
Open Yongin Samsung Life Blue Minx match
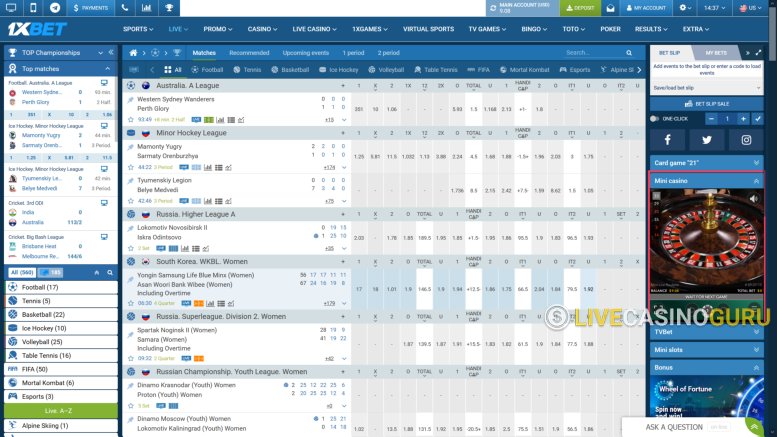(x=196, y=275)
